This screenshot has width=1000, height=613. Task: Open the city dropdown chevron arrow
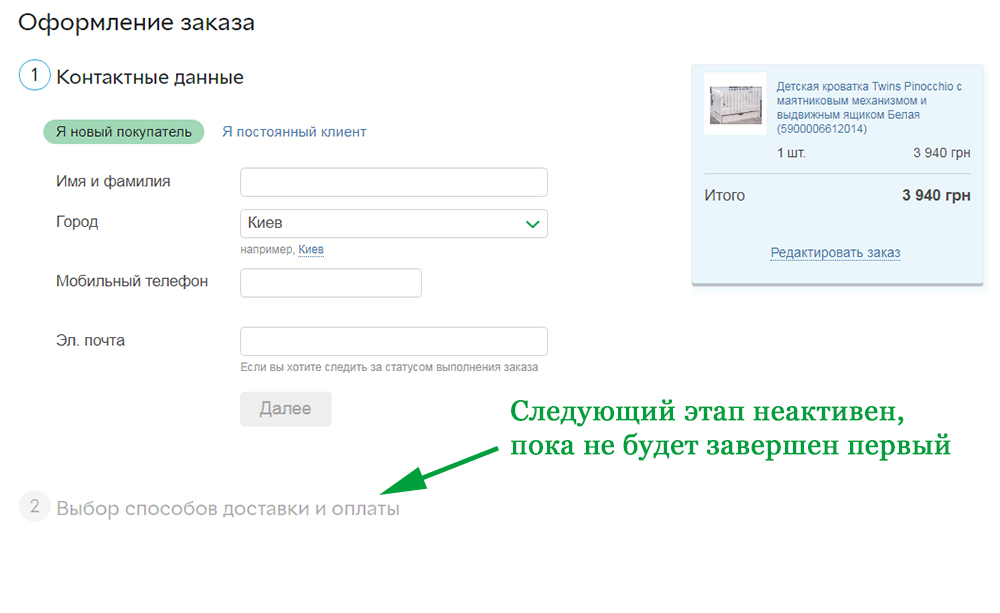point(534,223)
